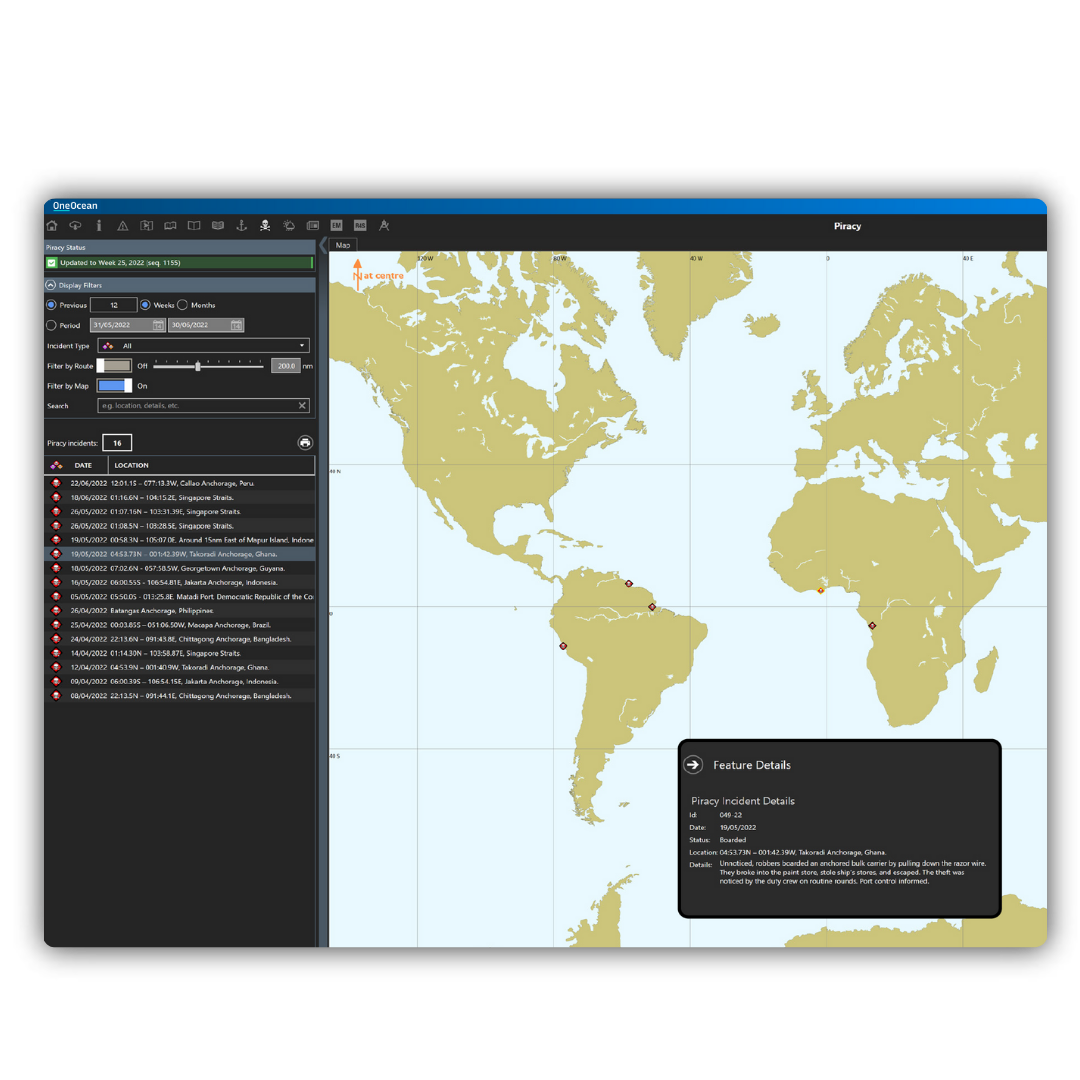The height and width of the screenshot is (1080, 1080).
Task: Open the warning triangle alerts icon
Action: point(122,226)
